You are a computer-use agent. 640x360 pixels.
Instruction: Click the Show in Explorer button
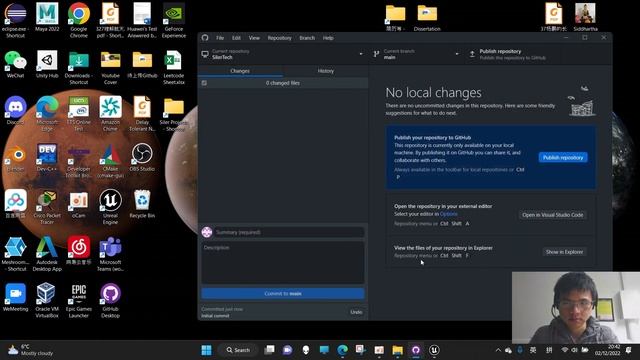tap(564, 252)
